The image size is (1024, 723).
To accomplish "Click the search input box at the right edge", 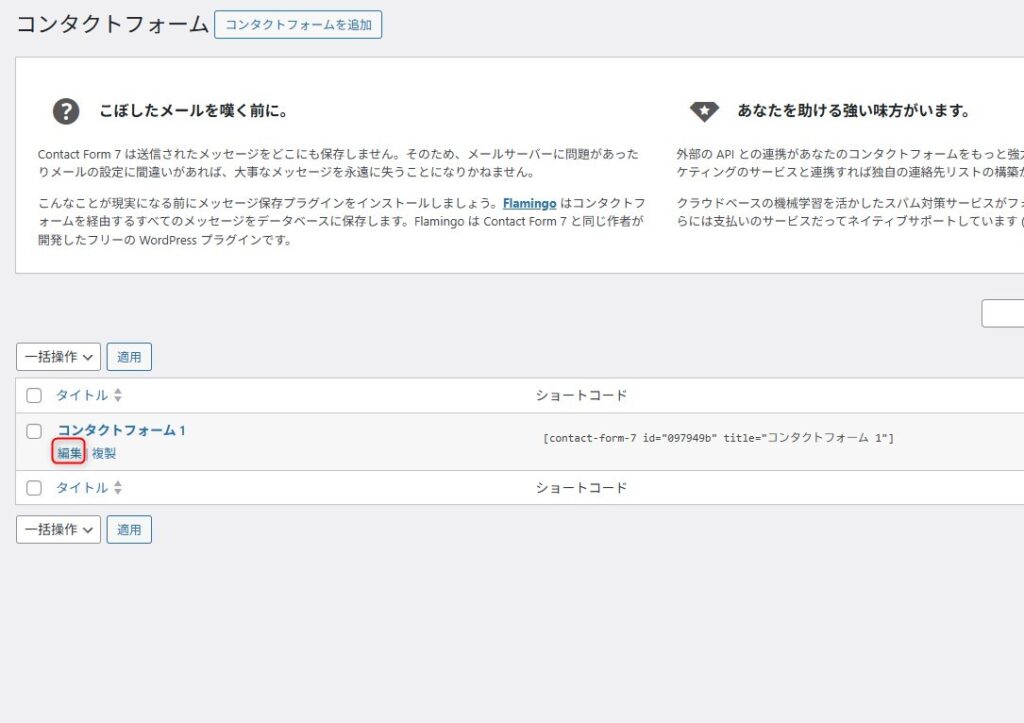I will 1003,313.
